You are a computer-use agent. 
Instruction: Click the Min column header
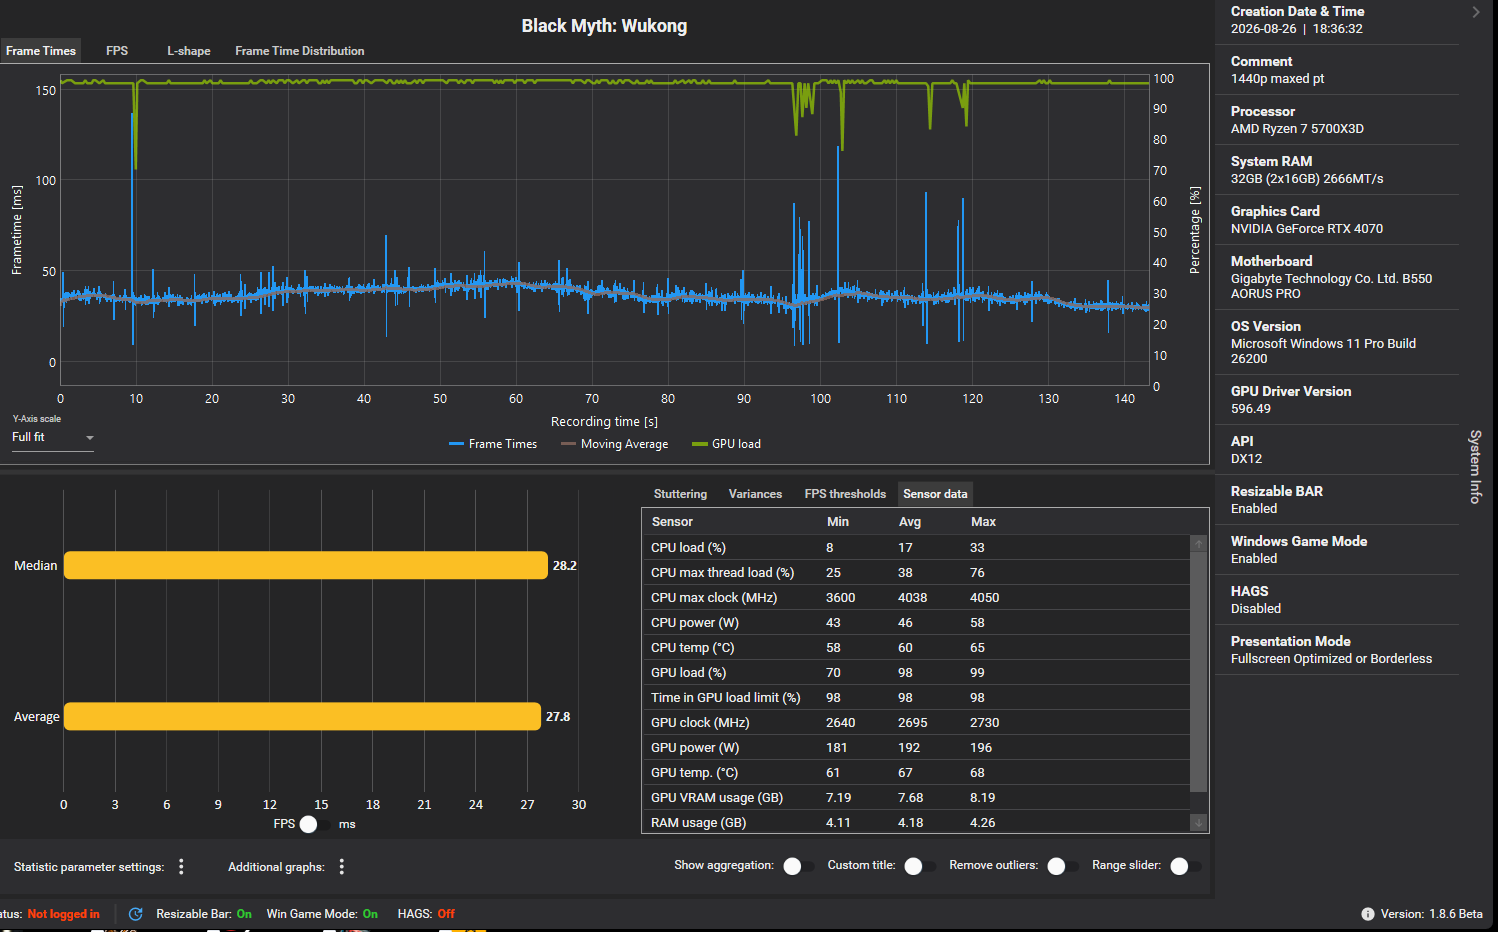(838, 522)
